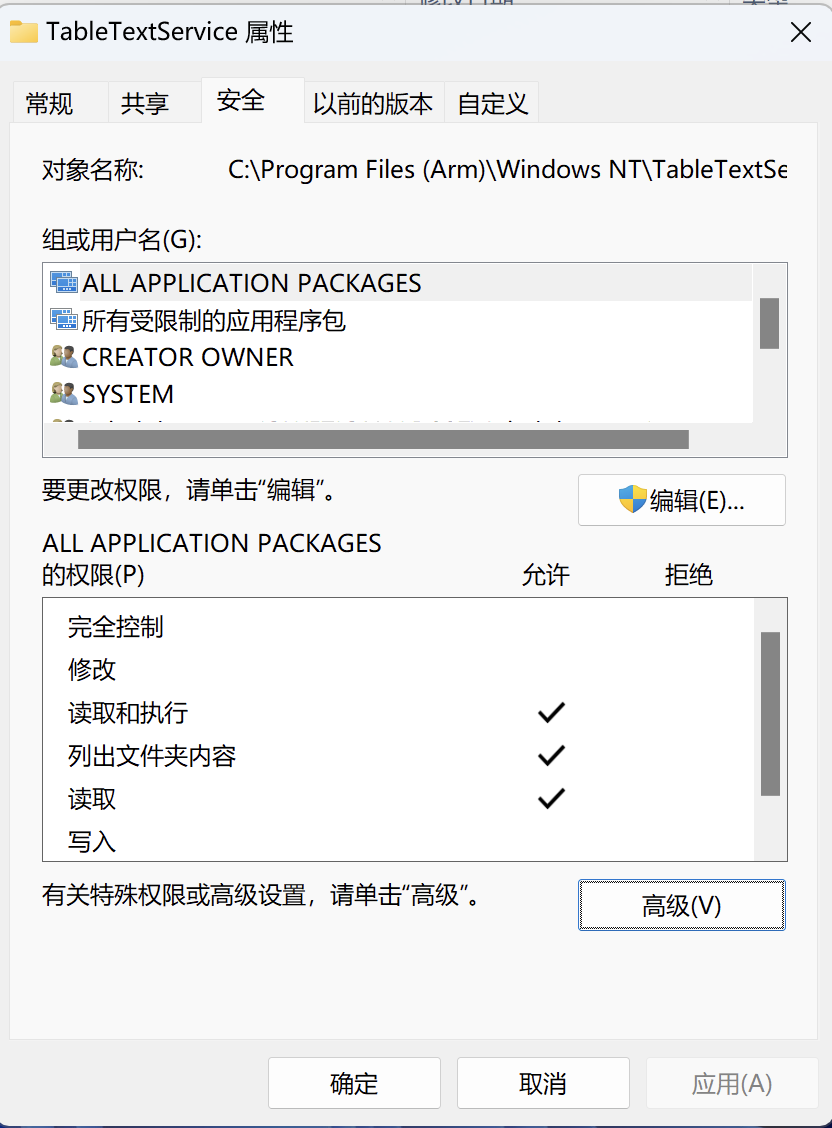Screen dimensions: 832x1128
Task: Click the user list vertical scrollbar
Action: 769,323
